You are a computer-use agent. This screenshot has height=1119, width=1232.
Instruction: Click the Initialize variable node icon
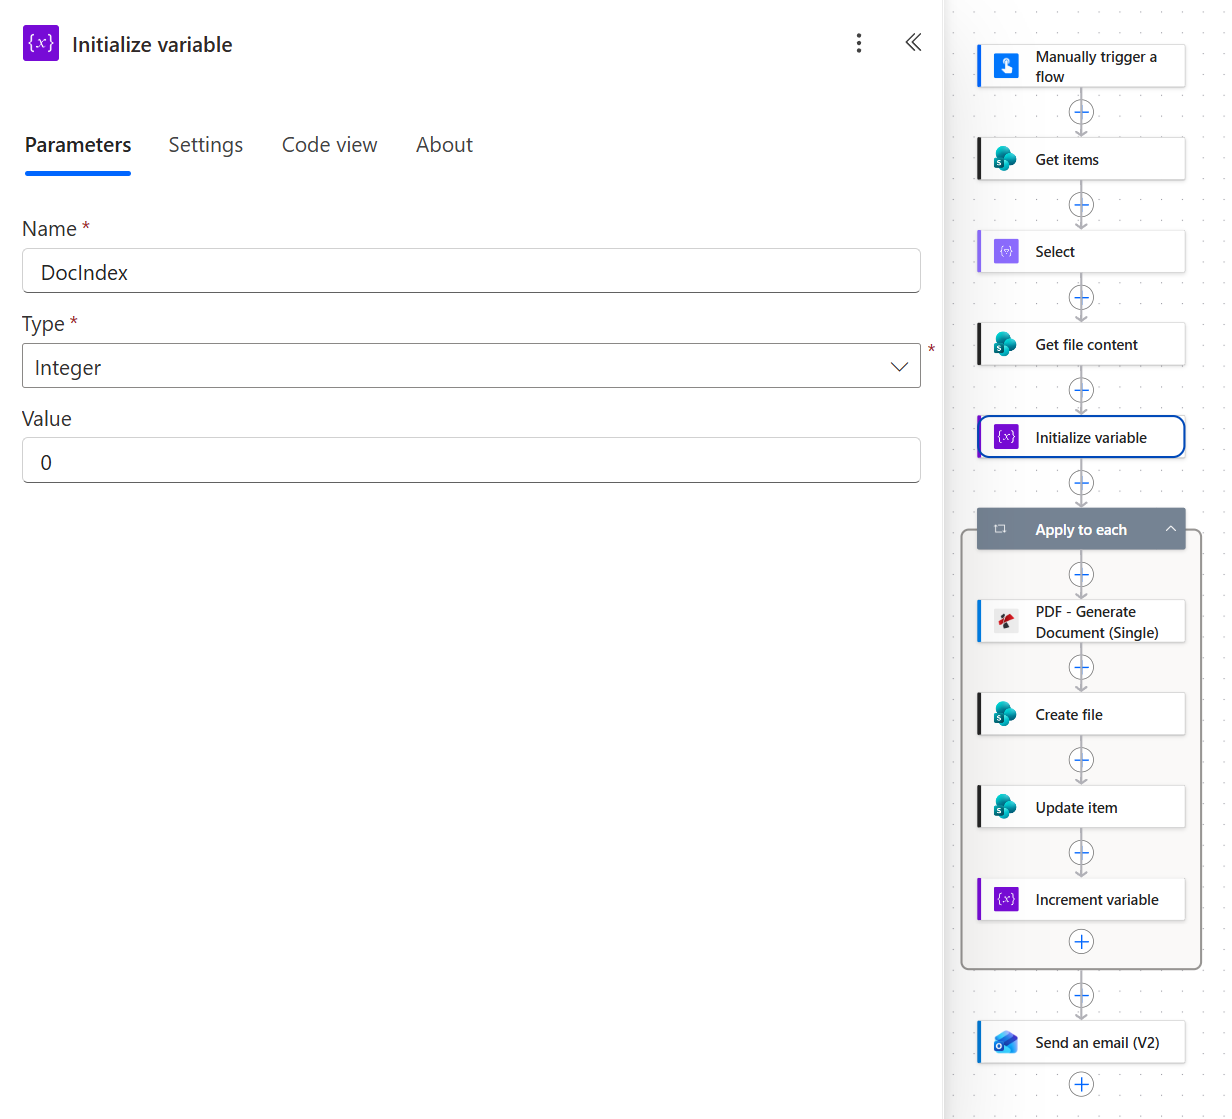tap(1006, 437)
